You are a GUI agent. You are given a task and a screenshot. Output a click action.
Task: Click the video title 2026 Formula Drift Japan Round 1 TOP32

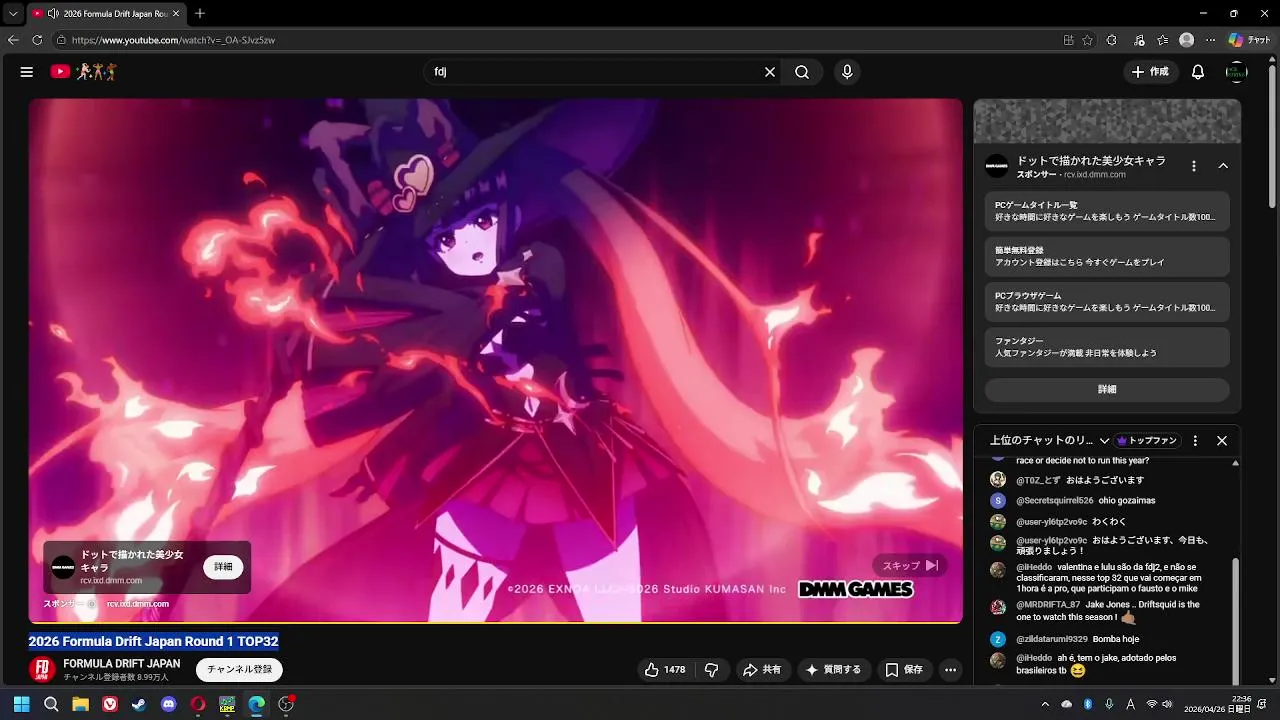coord(153,641)
